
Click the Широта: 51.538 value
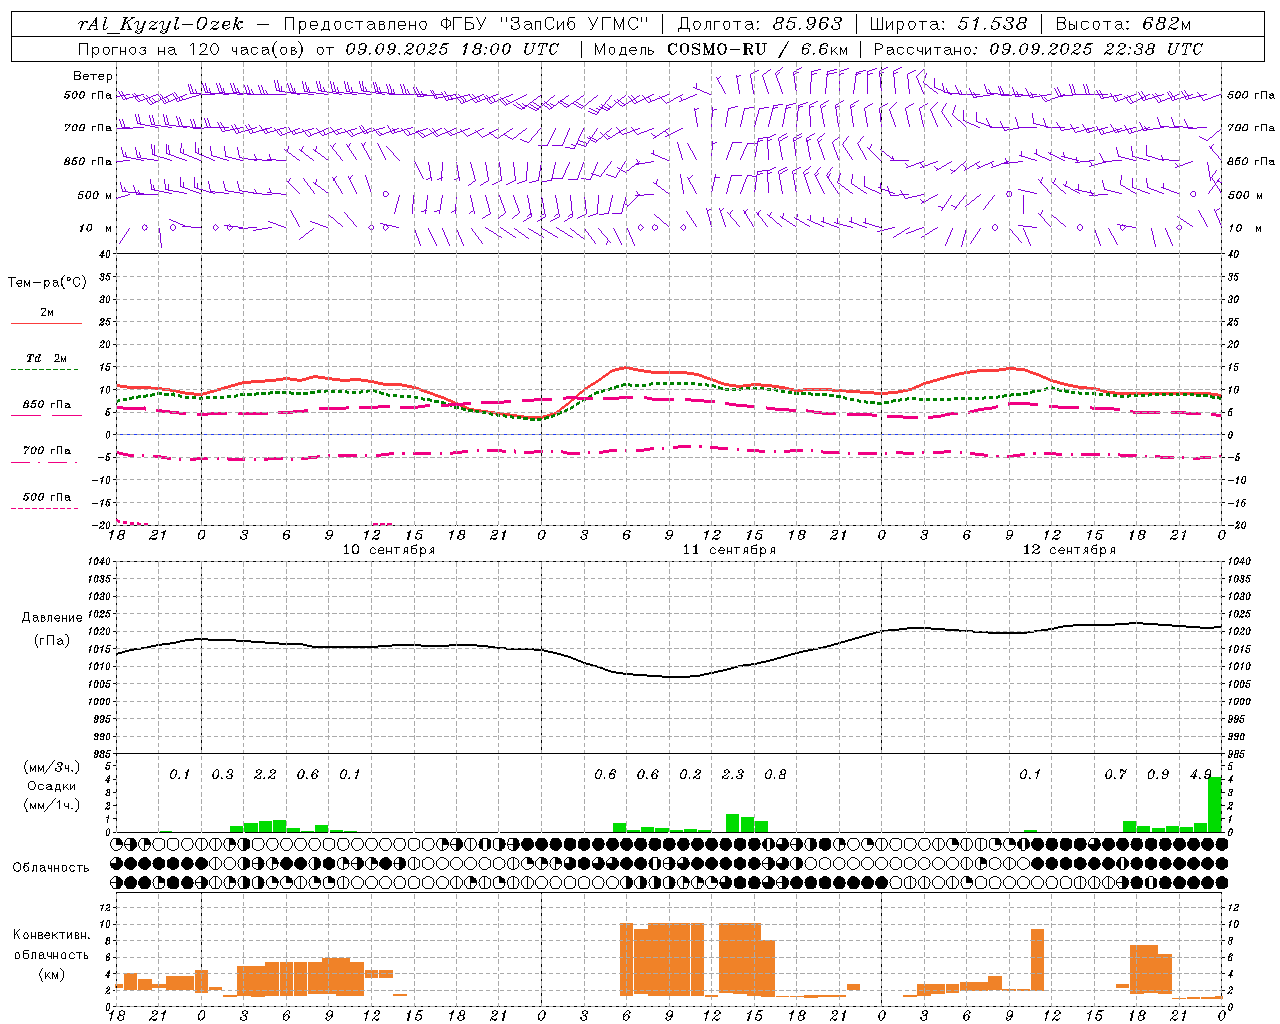coord(948,24)
